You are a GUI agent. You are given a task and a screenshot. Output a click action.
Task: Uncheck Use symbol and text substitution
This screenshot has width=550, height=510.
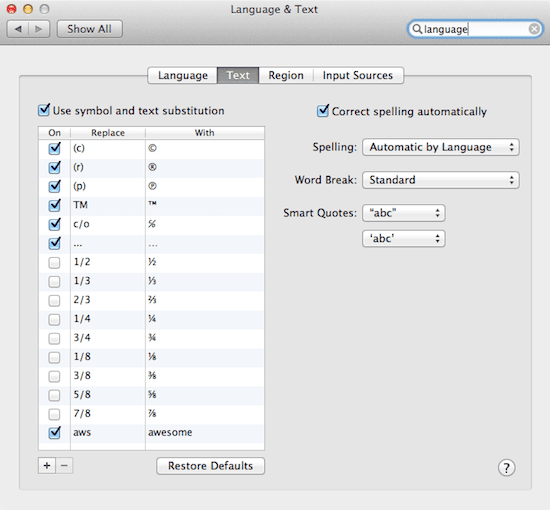tap(44, 110)
